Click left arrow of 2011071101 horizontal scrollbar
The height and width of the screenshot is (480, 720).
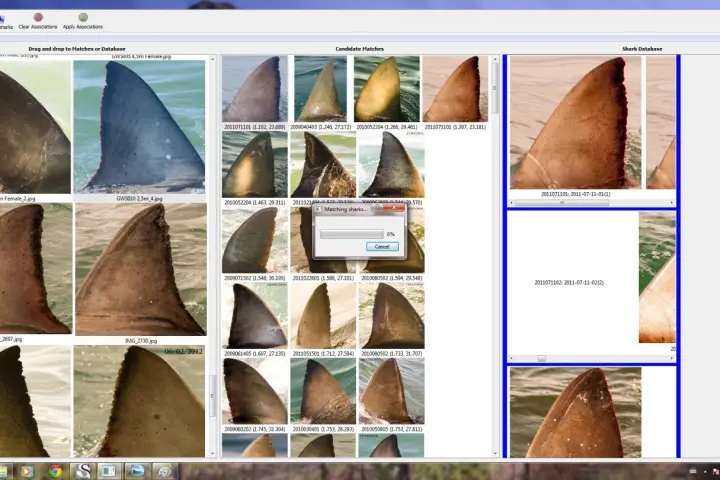tap(512, 203)
